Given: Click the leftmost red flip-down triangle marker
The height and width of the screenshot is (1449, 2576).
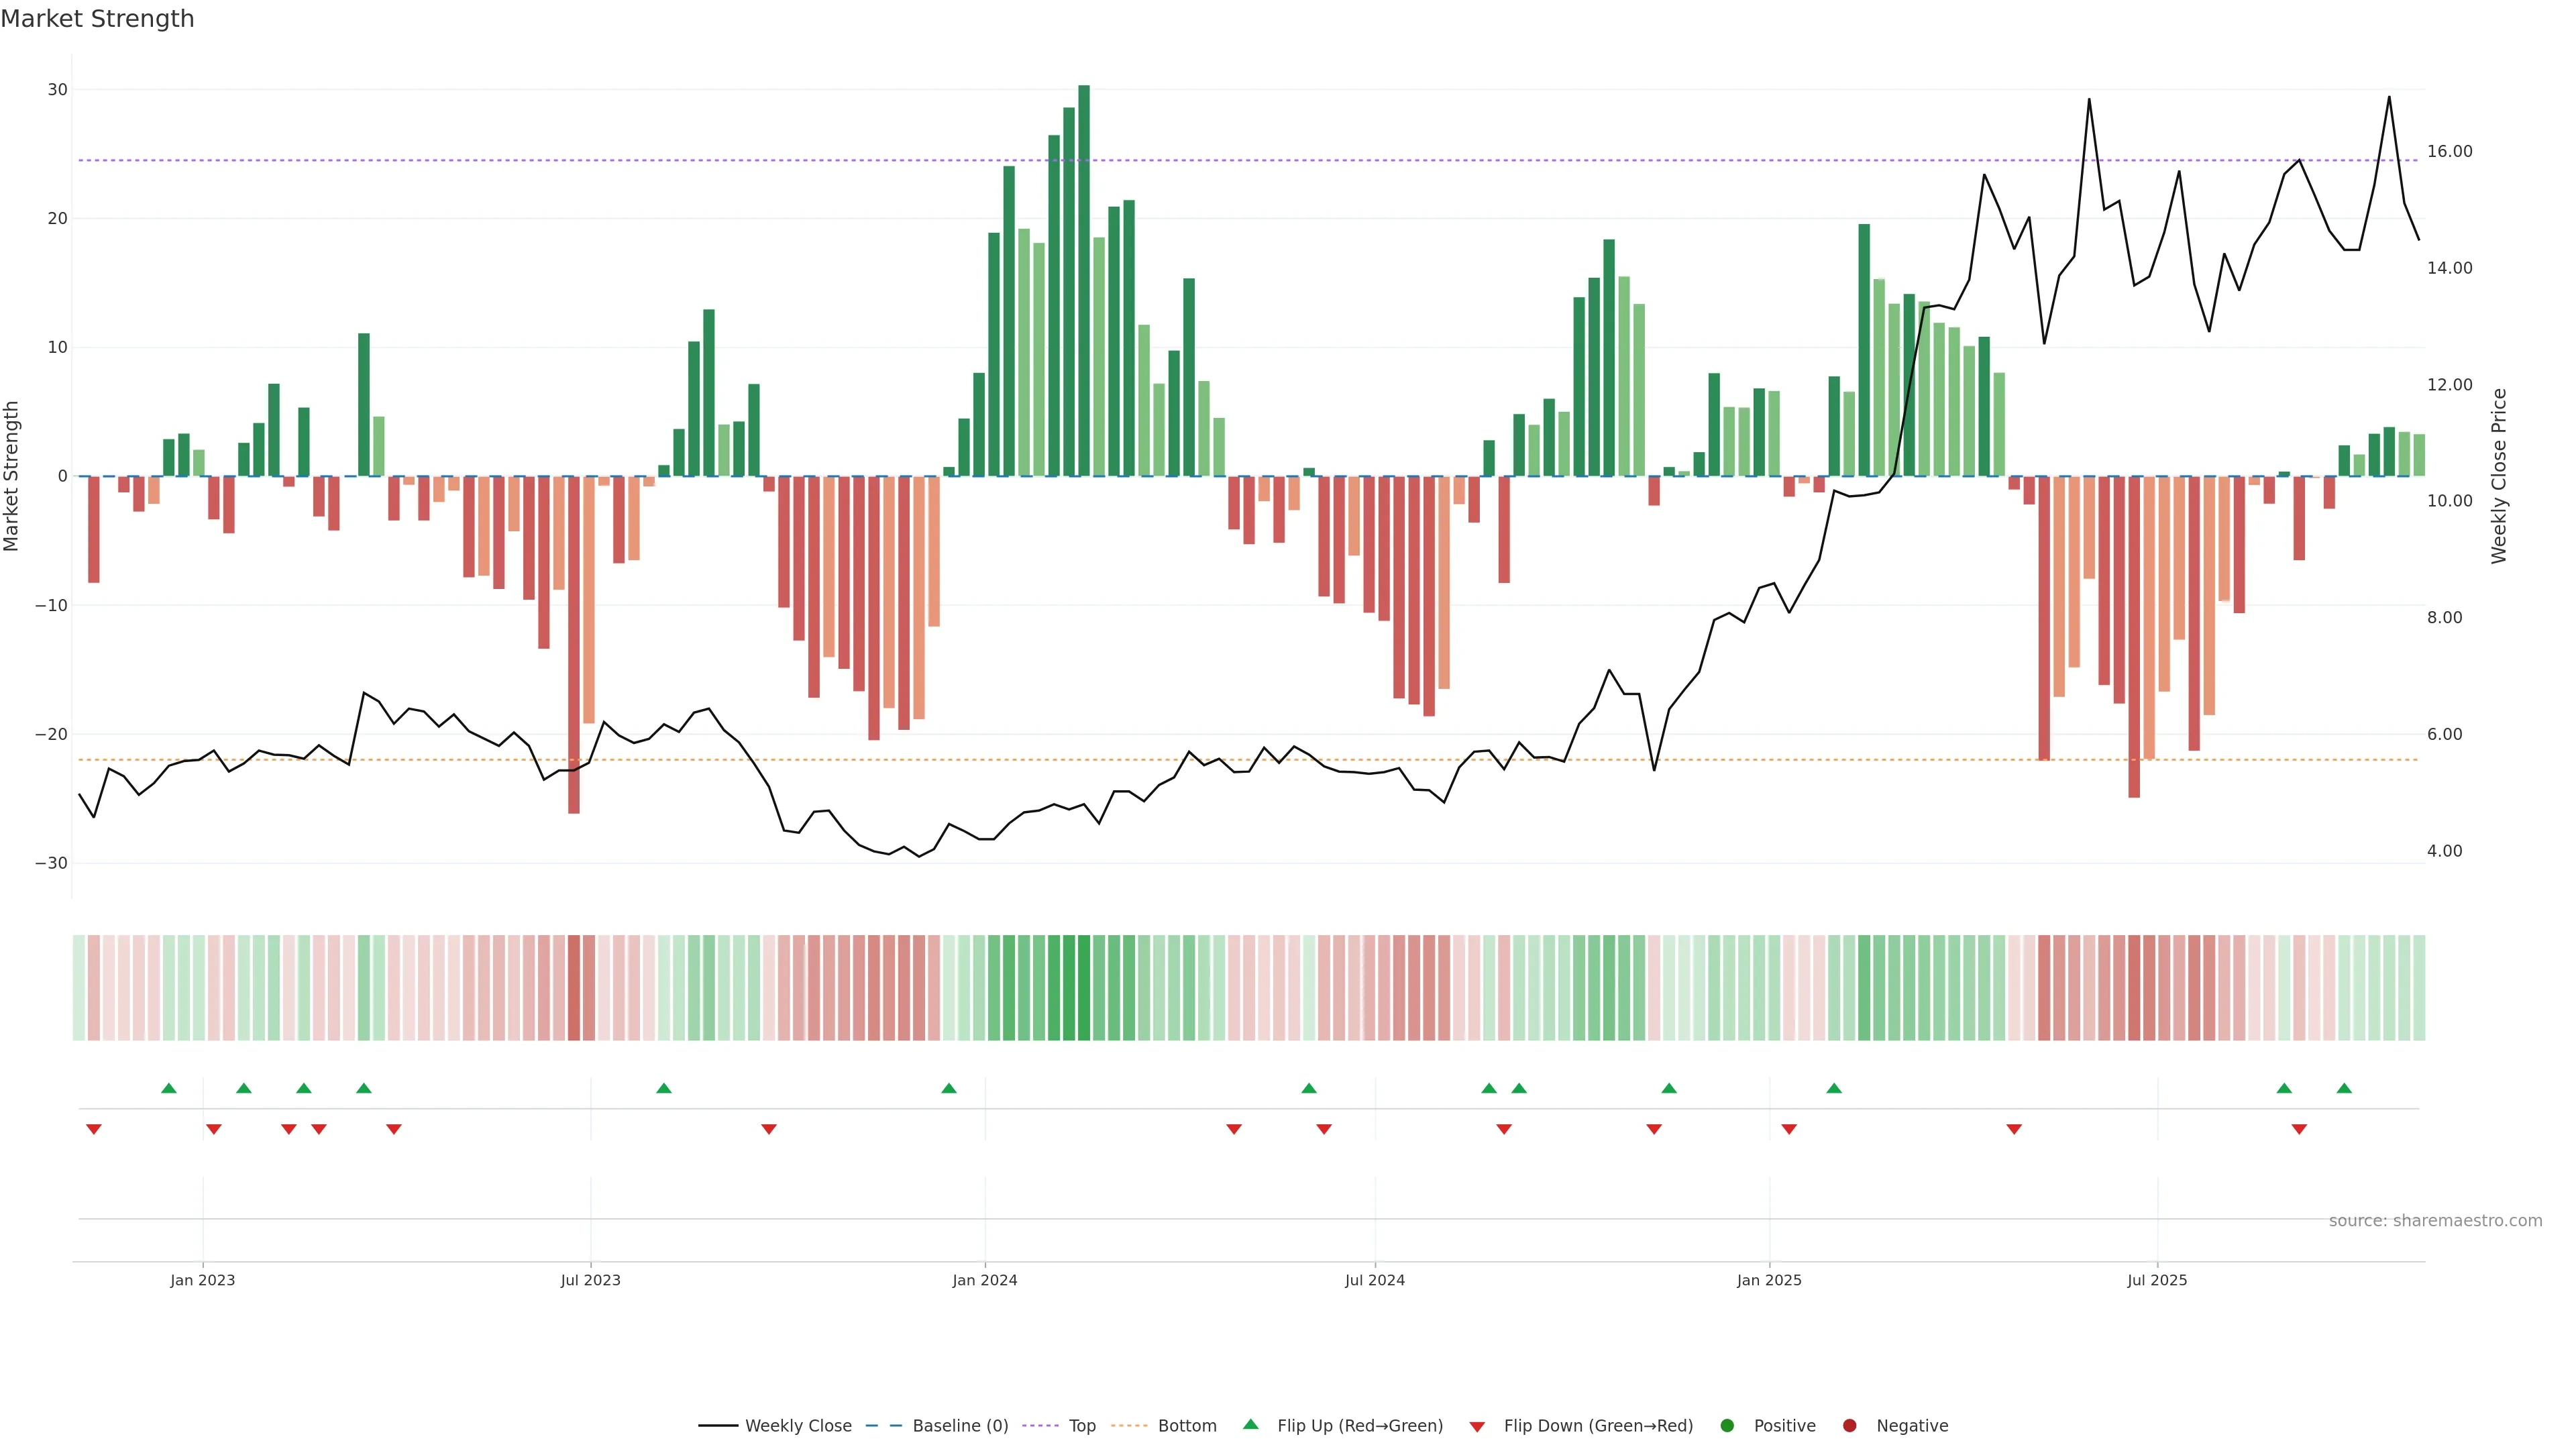Looking at the screenshot, I should click(x=94, y=1129).
